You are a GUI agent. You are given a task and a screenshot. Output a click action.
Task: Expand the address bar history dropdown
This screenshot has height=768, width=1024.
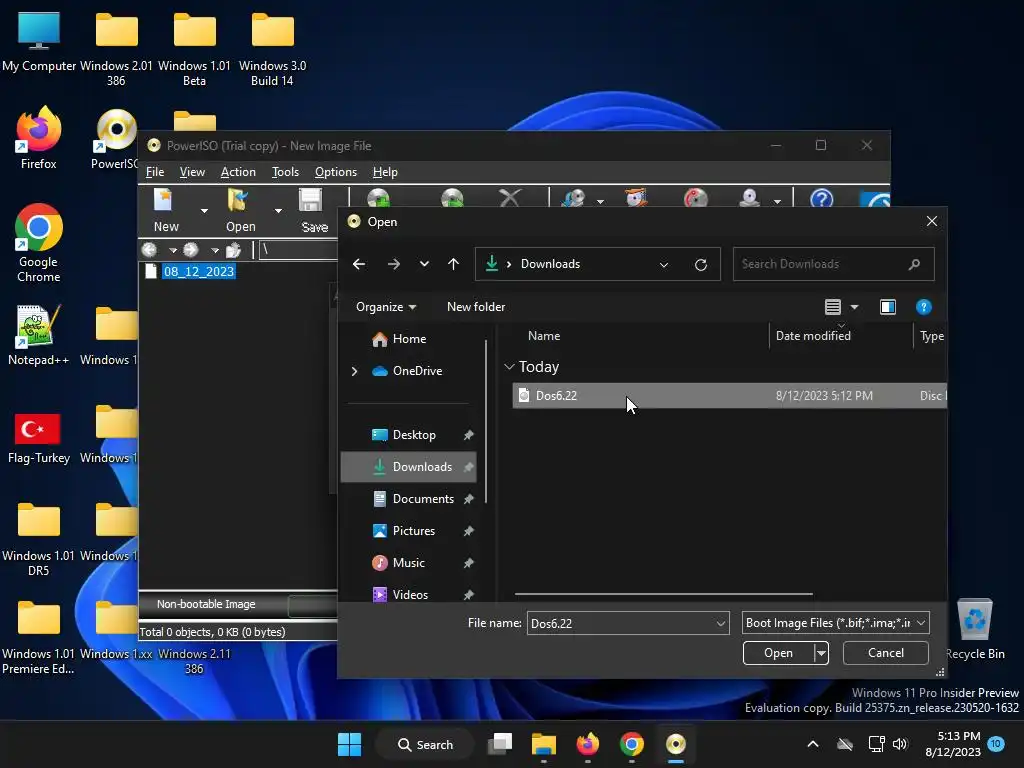pos(664,264)
